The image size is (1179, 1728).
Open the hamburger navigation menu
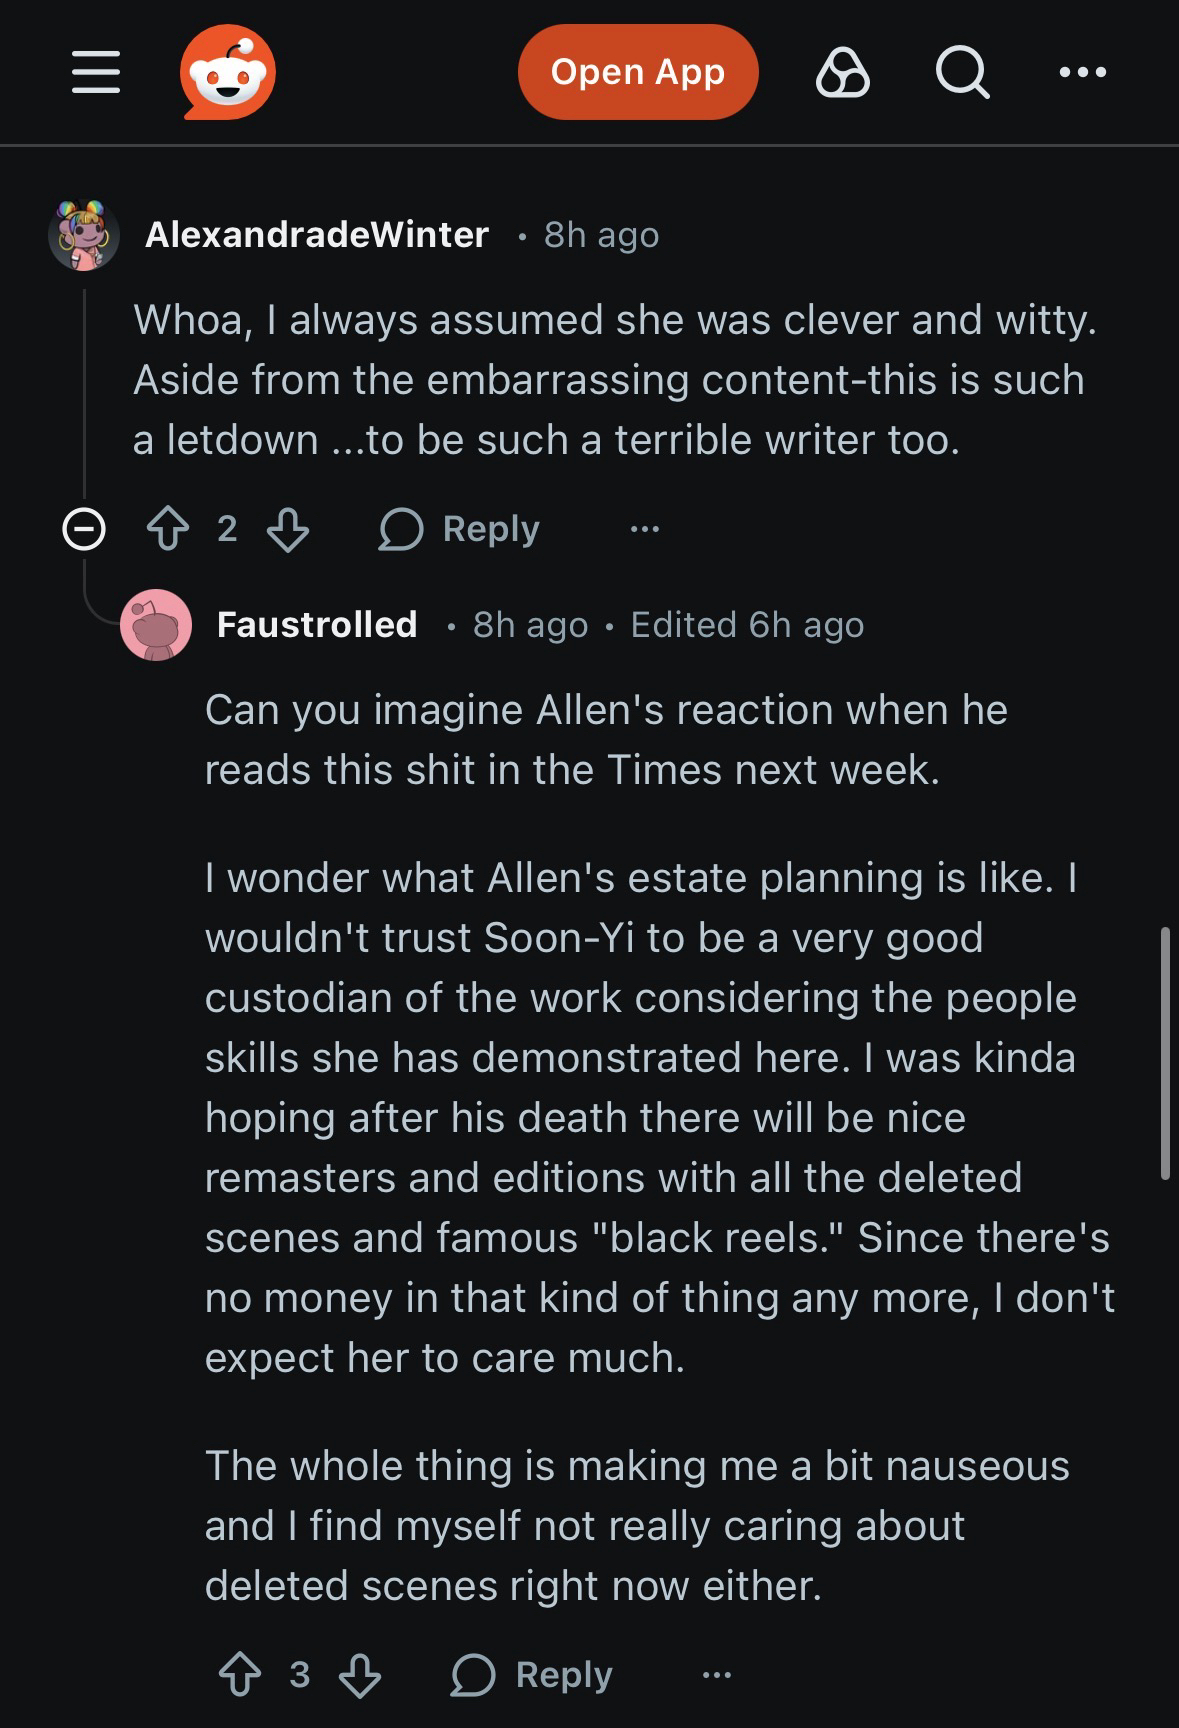tap(96, 72)
